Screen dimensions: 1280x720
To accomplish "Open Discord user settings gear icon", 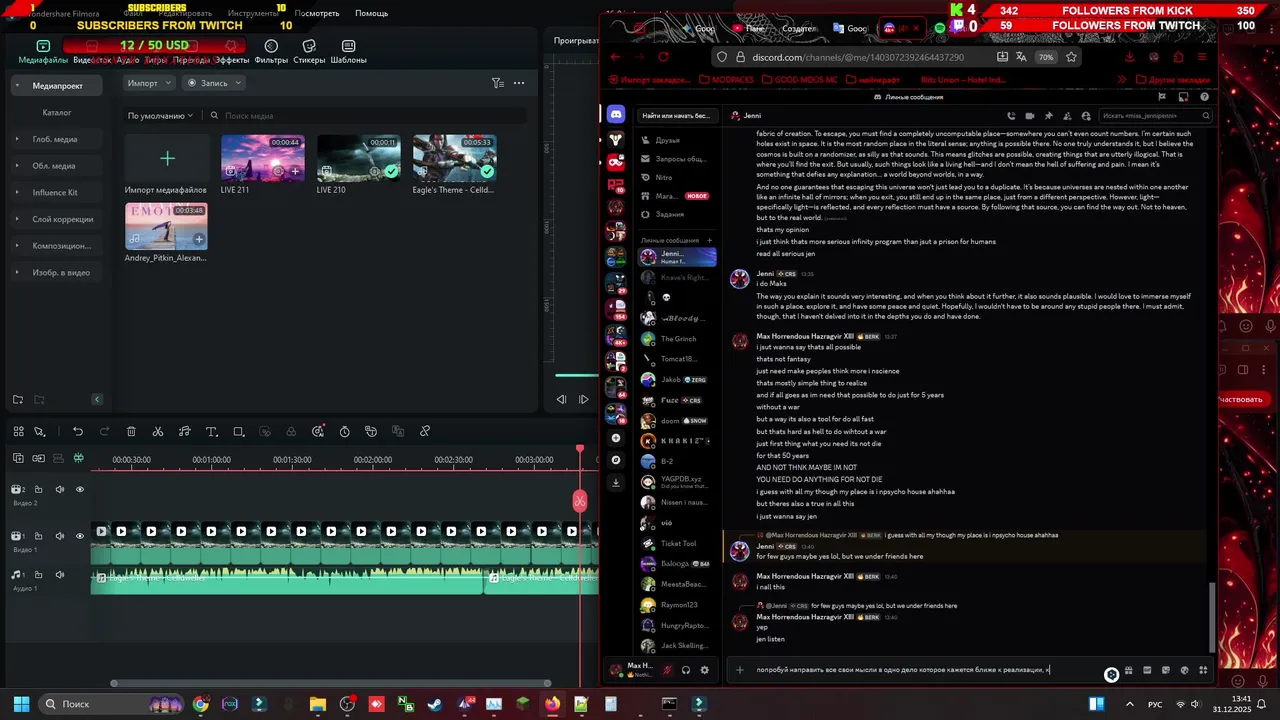I will [704, 670].
